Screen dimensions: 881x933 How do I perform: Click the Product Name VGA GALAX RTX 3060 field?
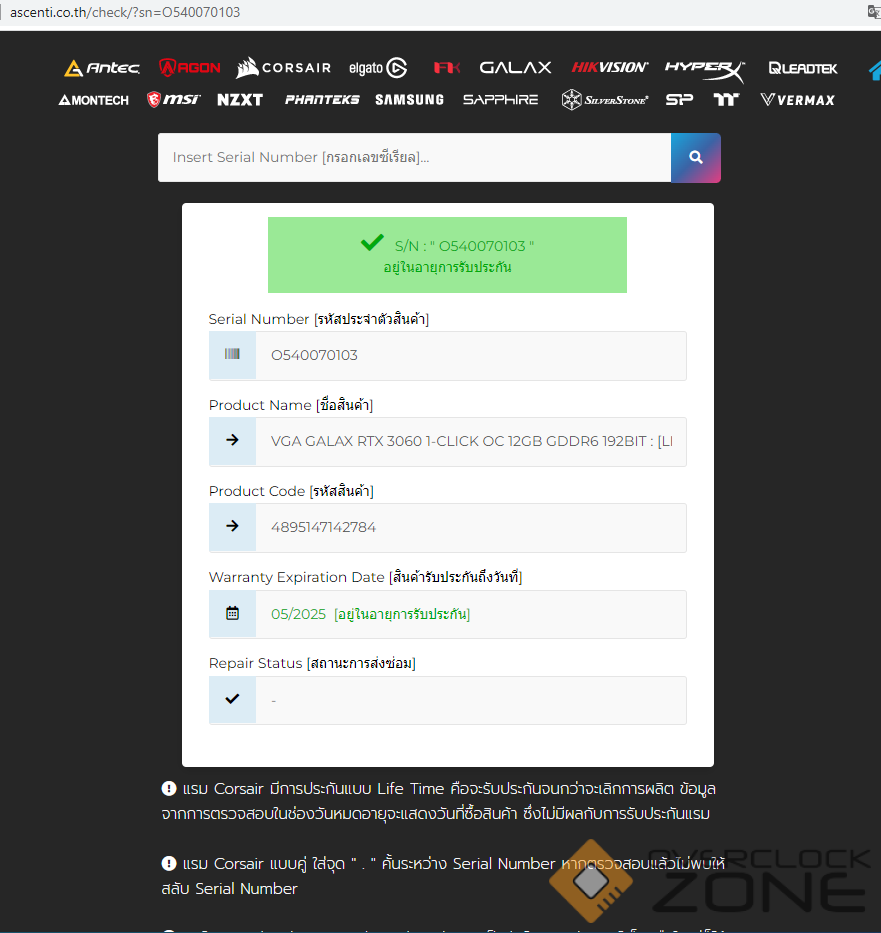pos(471,442)
